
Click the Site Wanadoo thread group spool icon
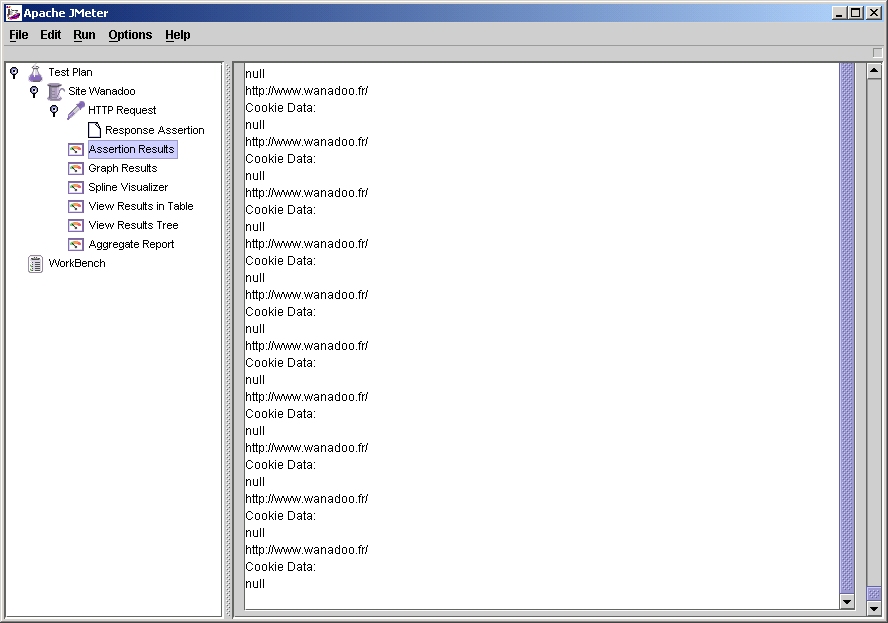click(x=55, y=91)
